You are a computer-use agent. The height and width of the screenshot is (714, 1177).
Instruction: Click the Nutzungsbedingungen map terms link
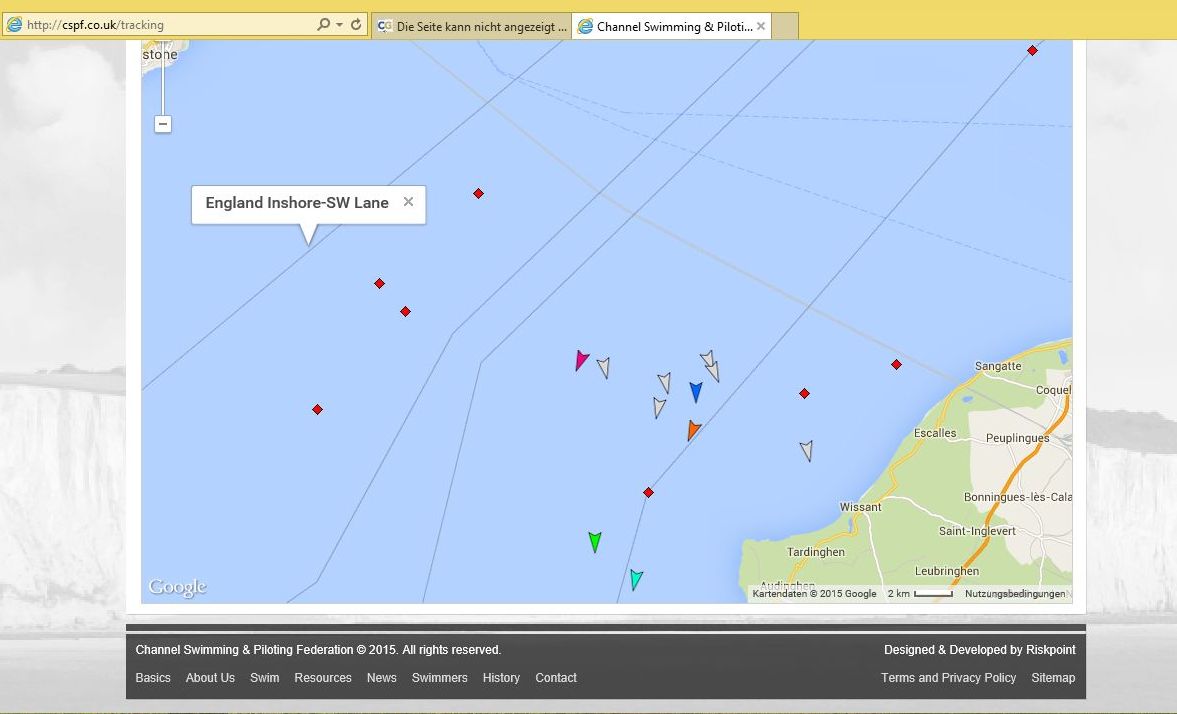click(1015, 593)
